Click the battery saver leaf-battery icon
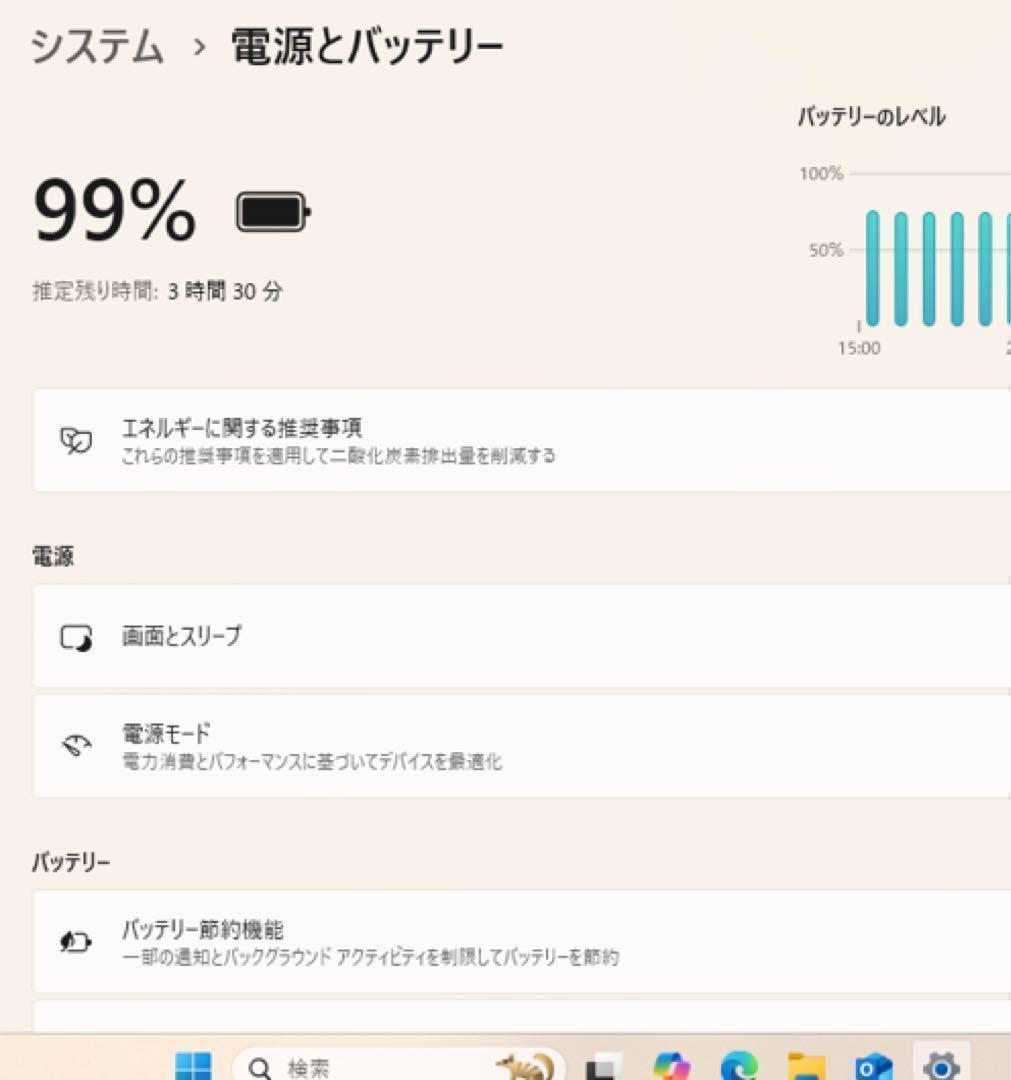Viewport: 1011px width, 1080px height. pos(76,942)
